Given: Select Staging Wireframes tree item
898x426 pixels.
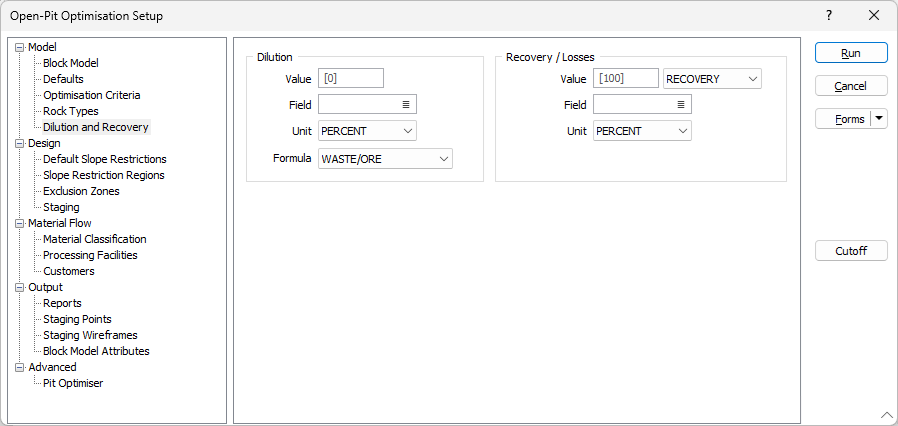Looking at the screenshot, I should 90,336.
